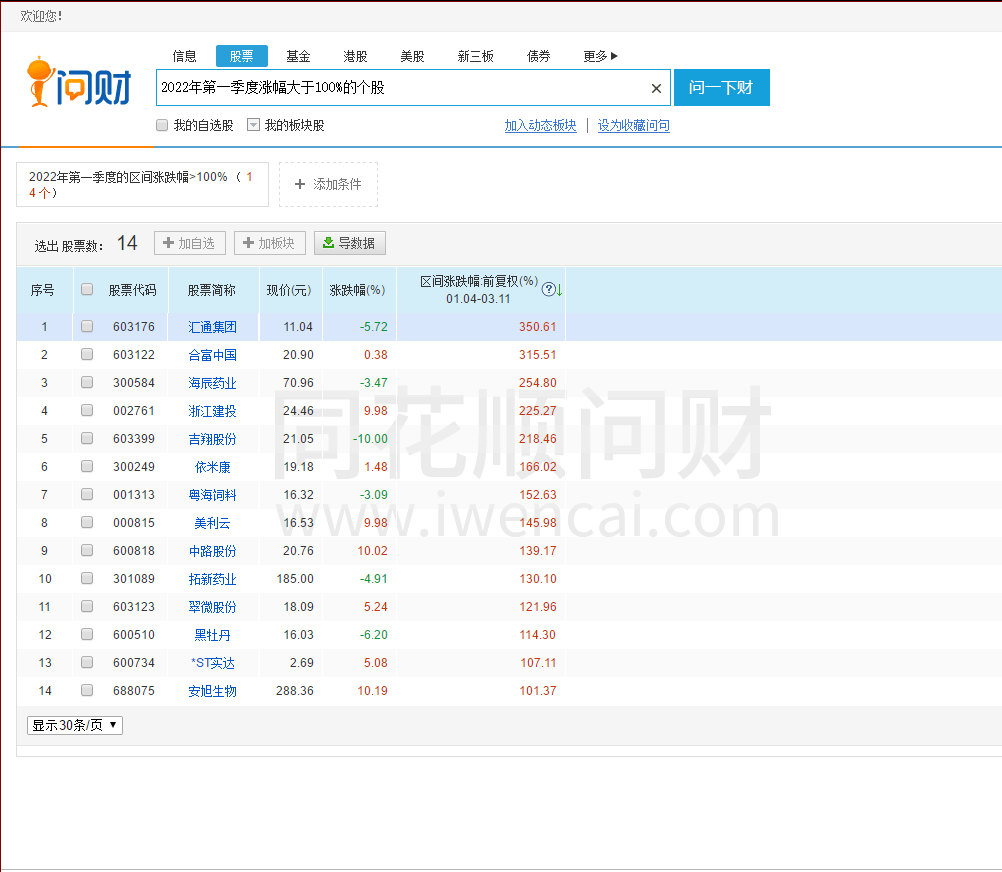Check the 我的自选股 checkbox

(162, 125)
